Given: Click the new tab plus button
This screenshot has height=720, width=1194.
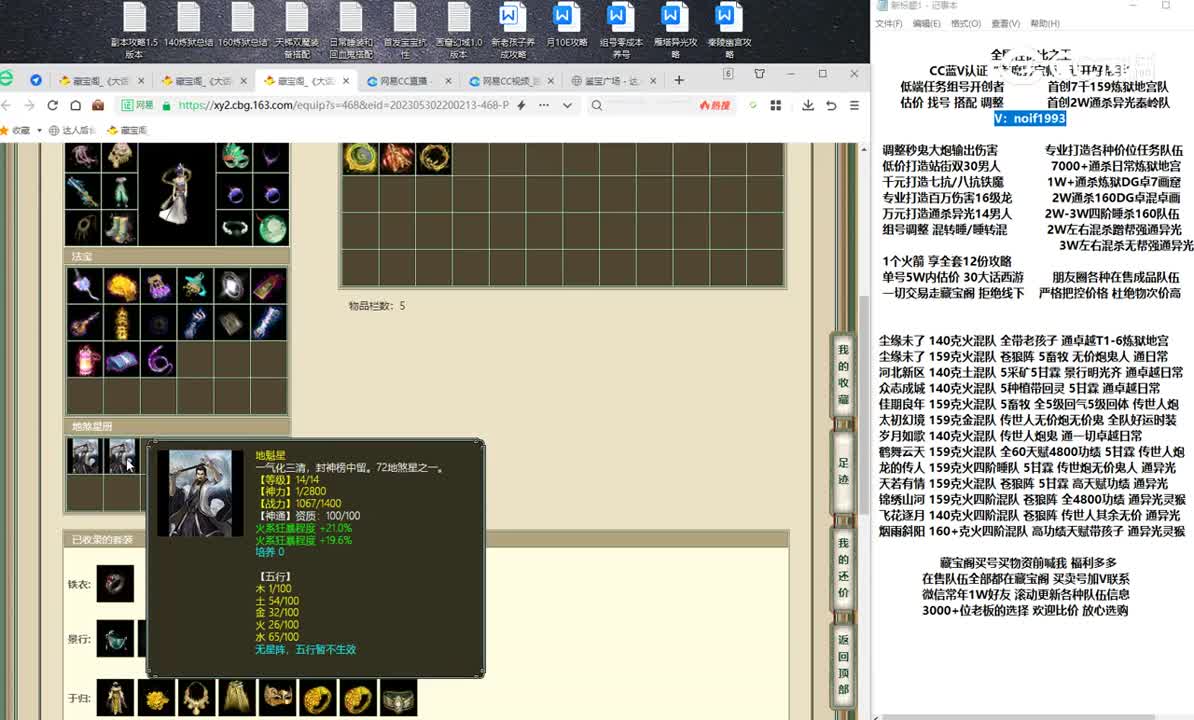Looking at the screenshot, I should pyautogui.click(x=679, y=80).
